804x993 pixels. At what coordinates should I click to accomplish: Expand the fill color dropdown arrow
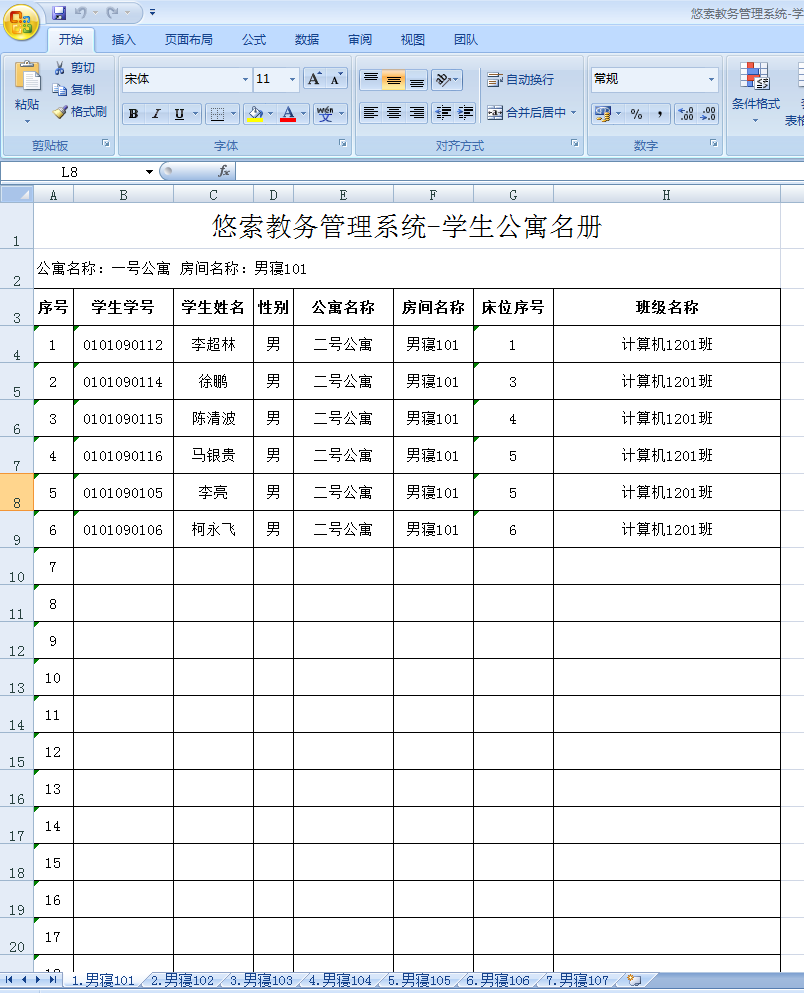tap(271, 114)
